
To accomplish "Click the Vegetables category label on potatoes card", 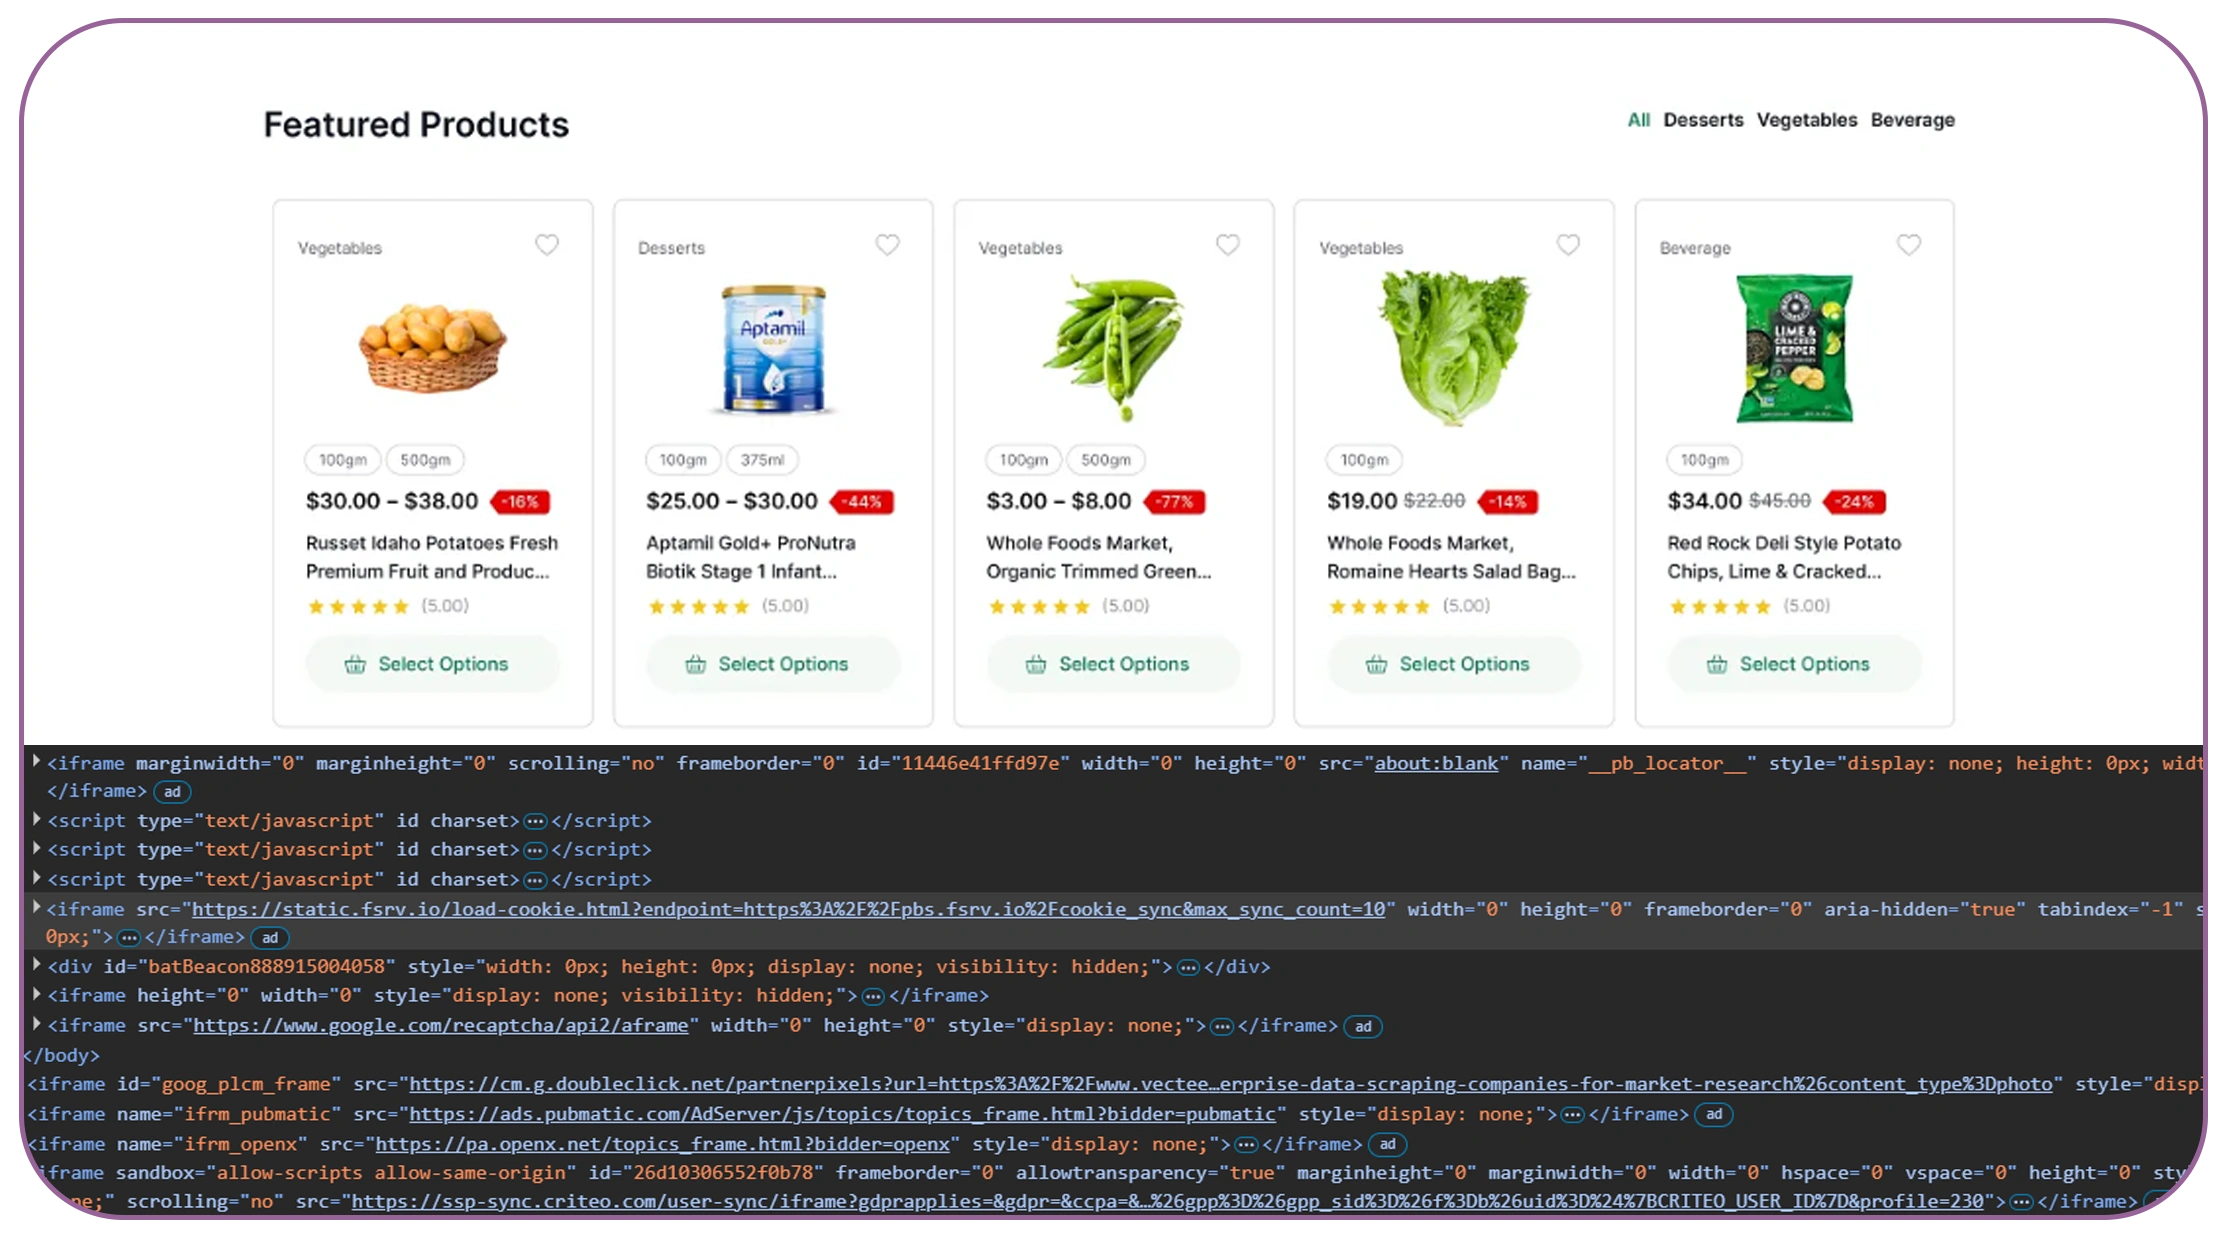I will pos(340,248).
